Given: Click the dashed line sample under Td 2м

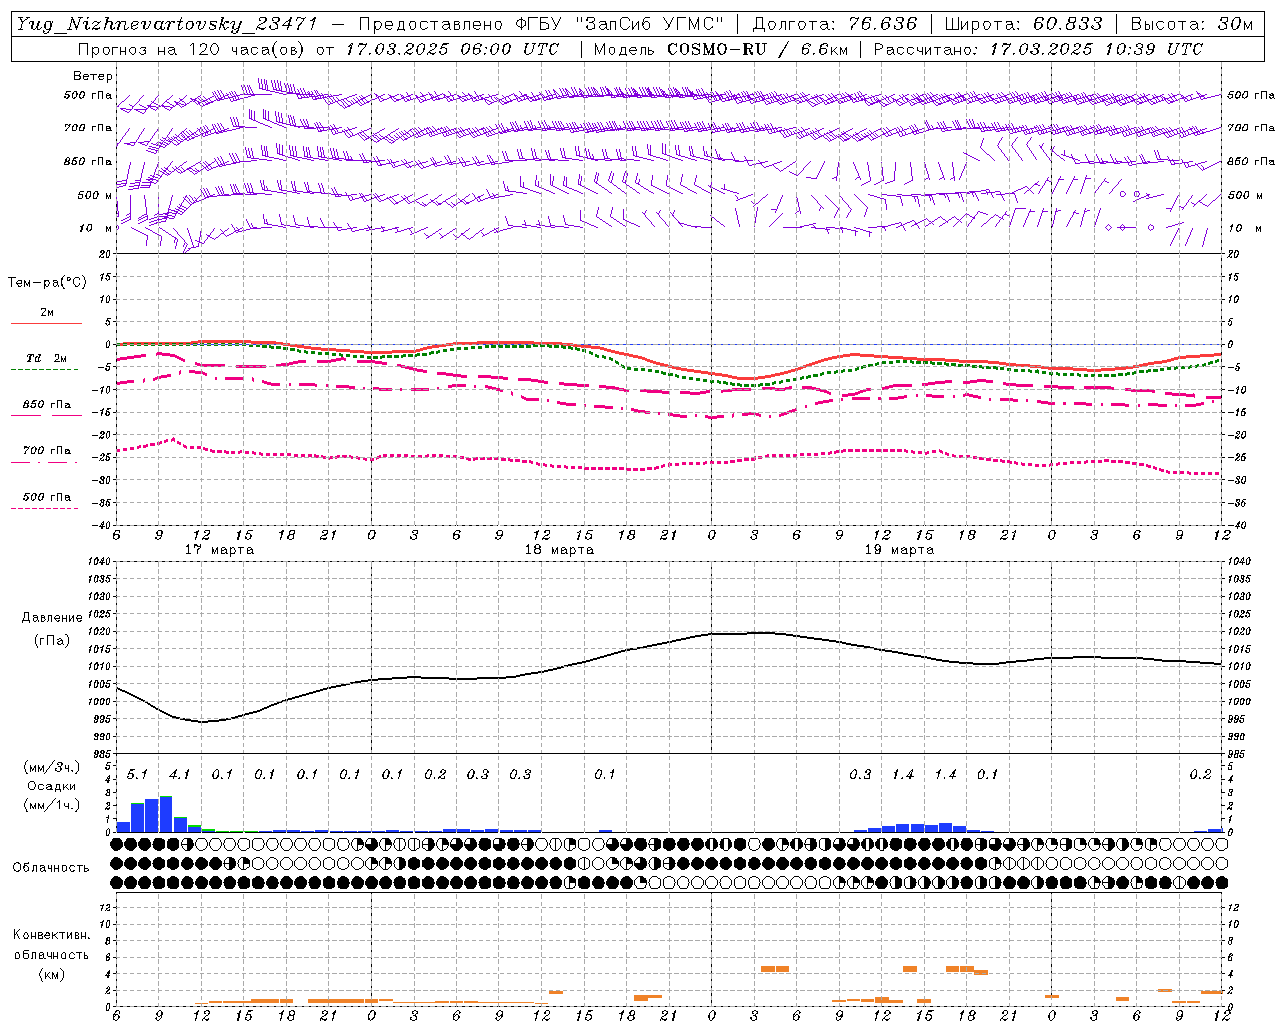Looking at the screenshot, I should point(44,370).
